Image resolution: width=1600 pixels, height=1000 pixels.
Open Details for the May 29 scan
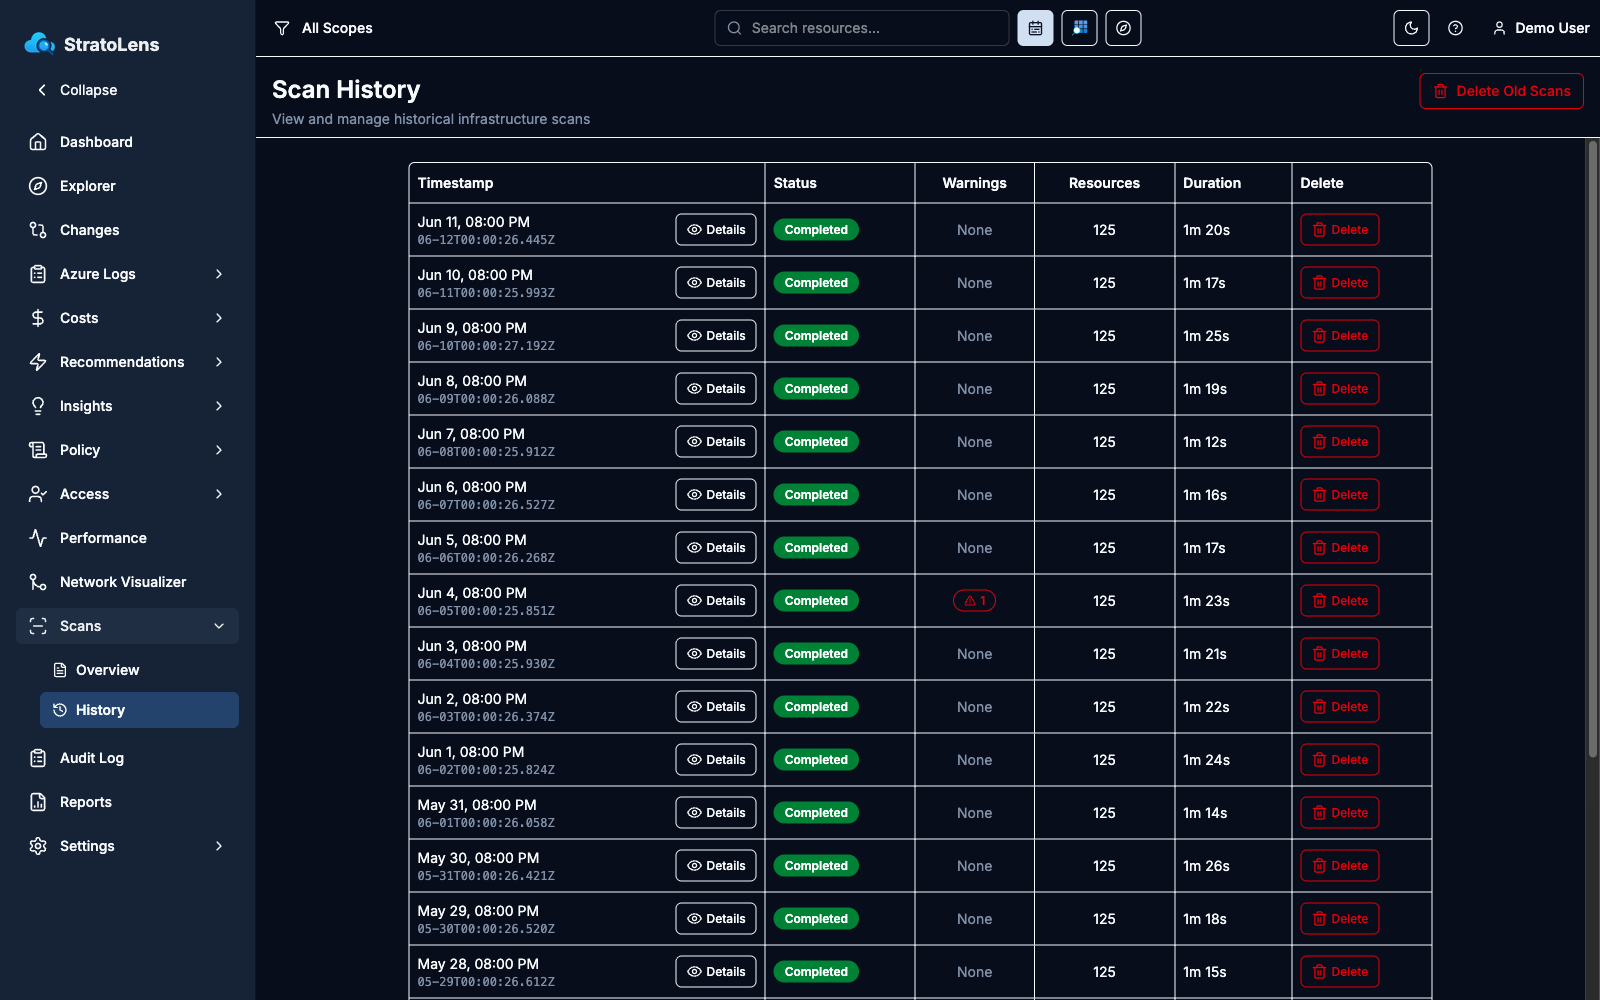point(716,919)
